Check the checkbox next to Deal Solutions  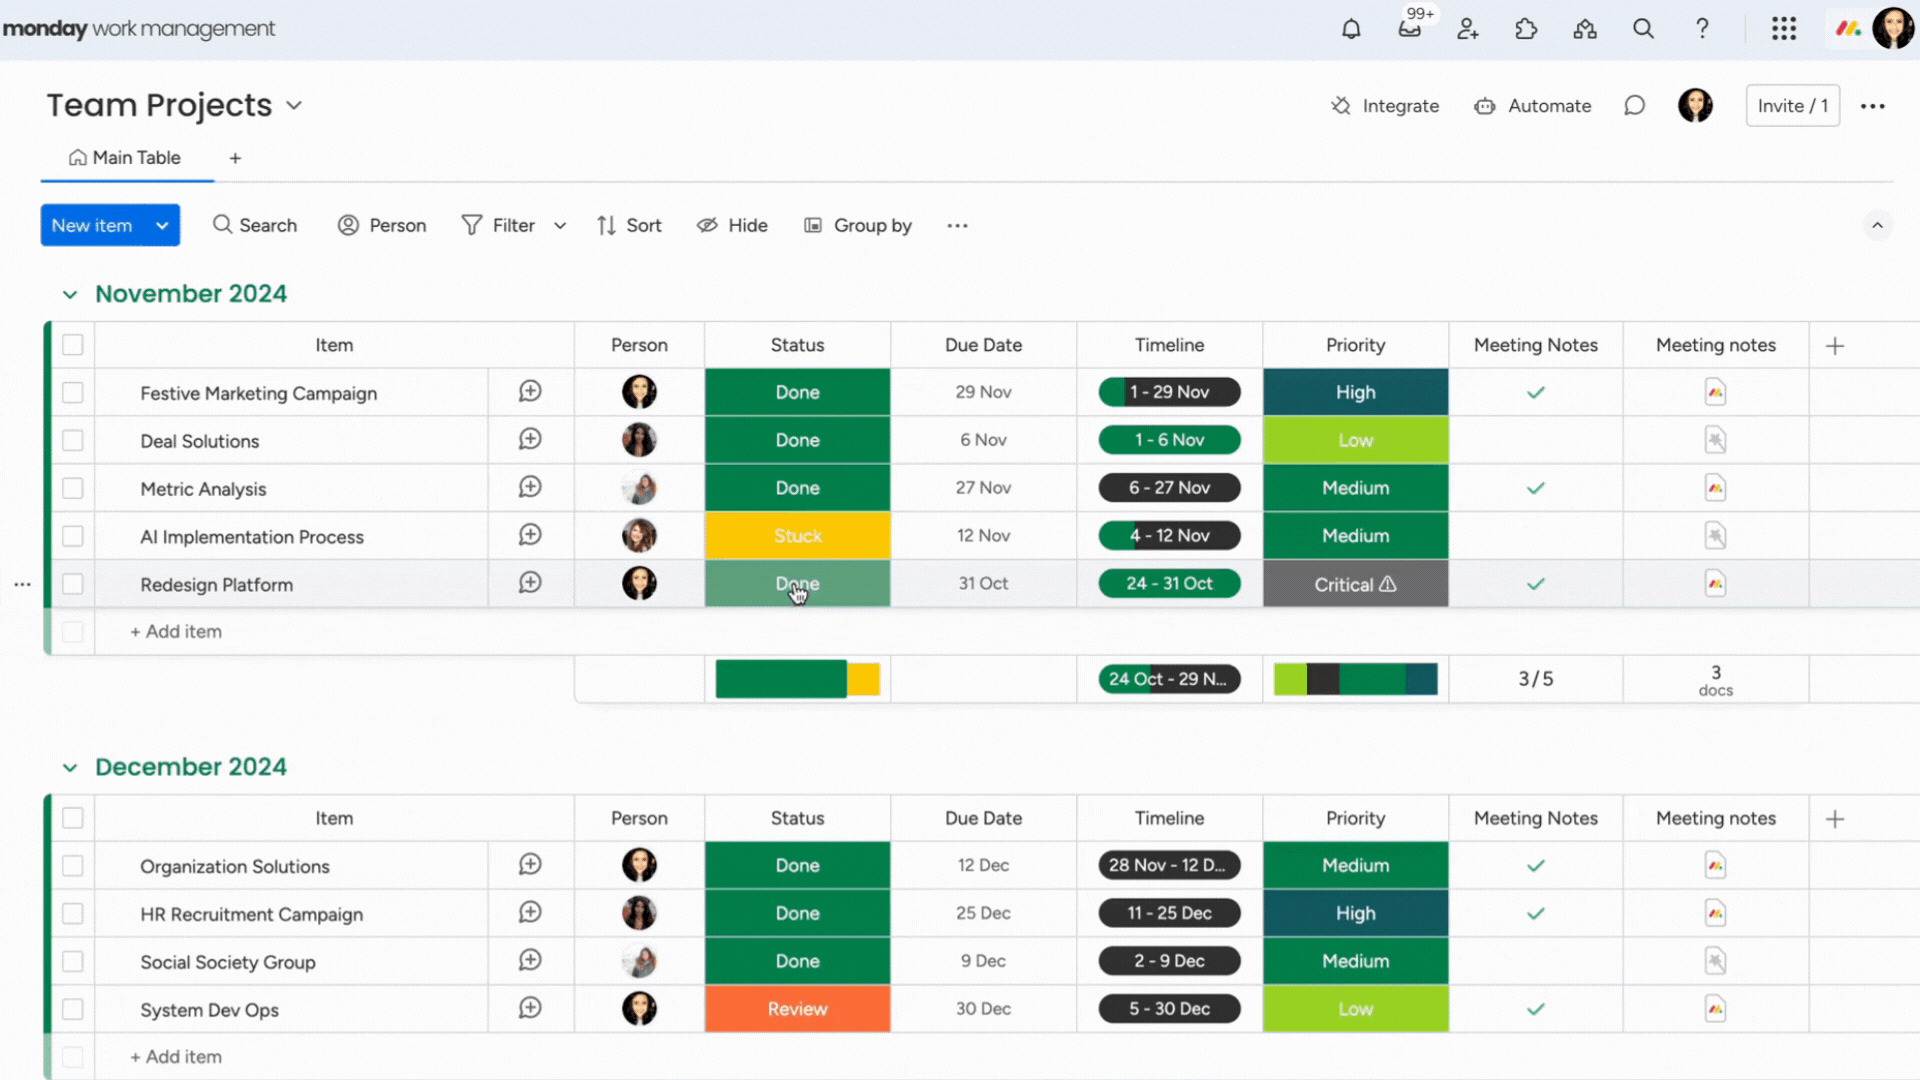tap(72, 440)
